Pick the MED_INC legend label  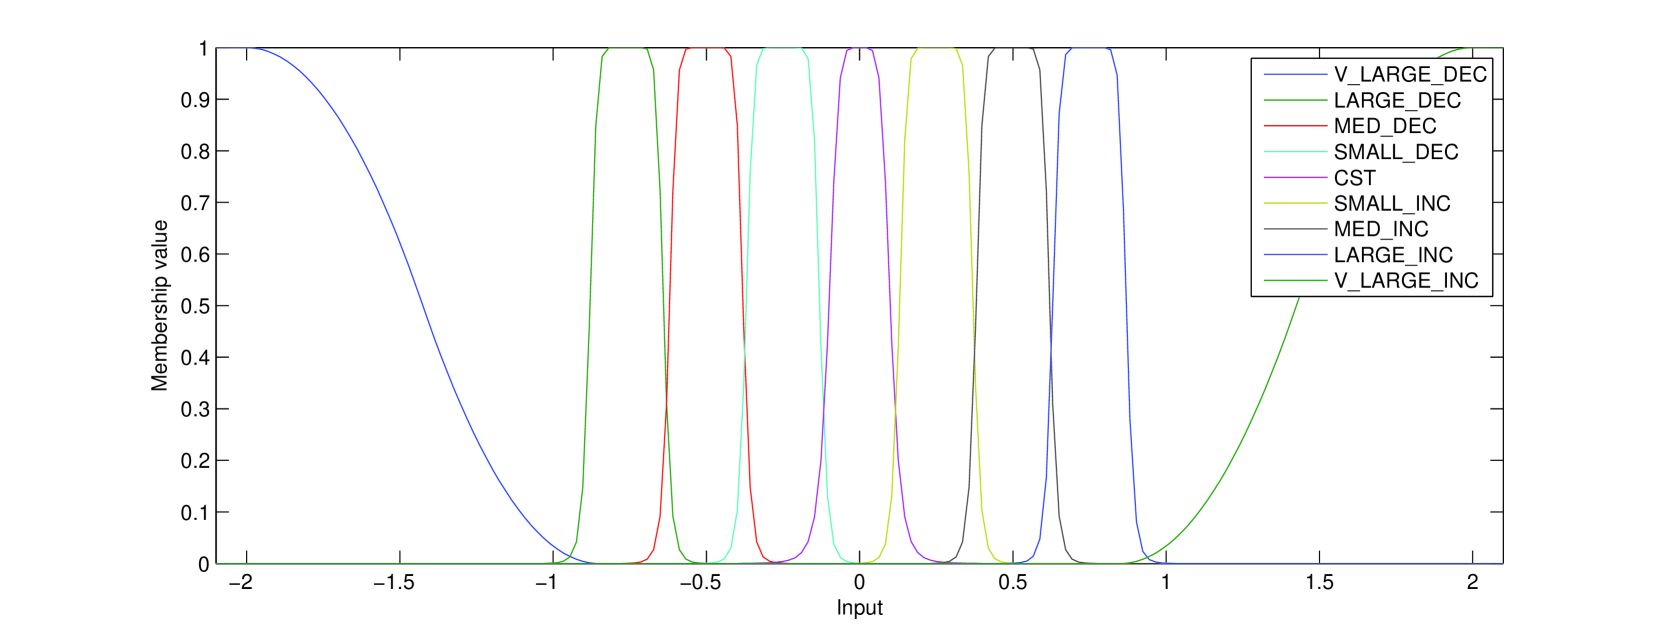click(1381, 230)
